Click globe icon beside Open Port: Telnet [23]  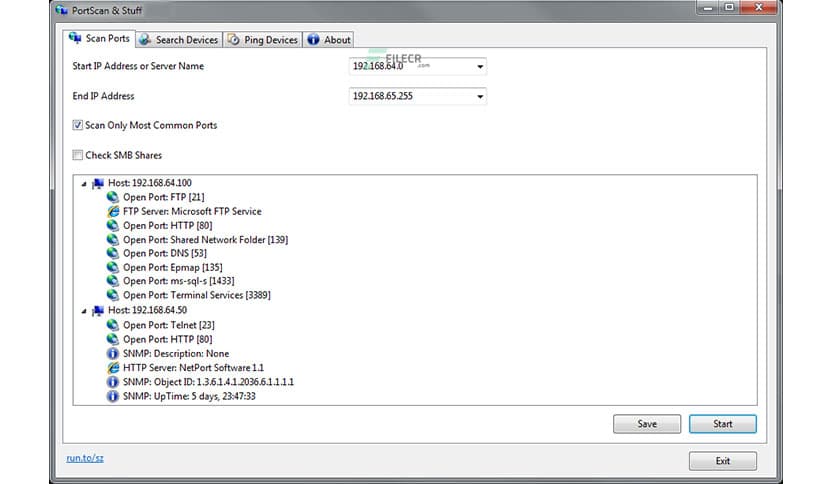(x=112, y=325)
